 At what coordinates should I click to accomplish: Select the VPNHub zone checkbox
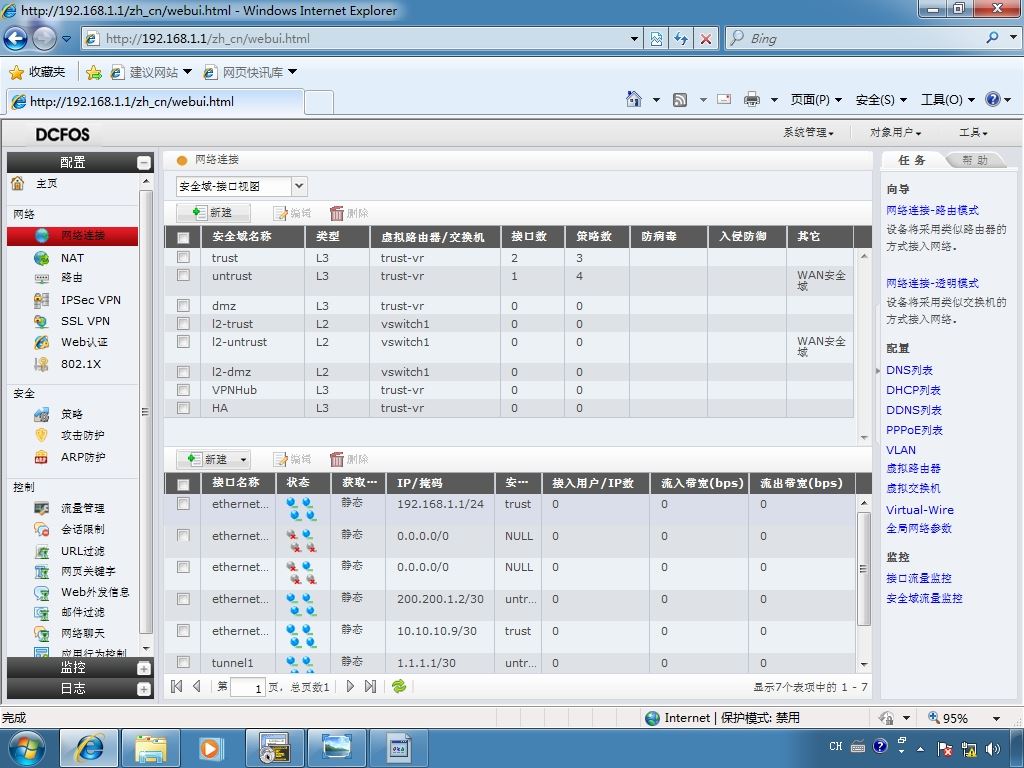(184, 390)
